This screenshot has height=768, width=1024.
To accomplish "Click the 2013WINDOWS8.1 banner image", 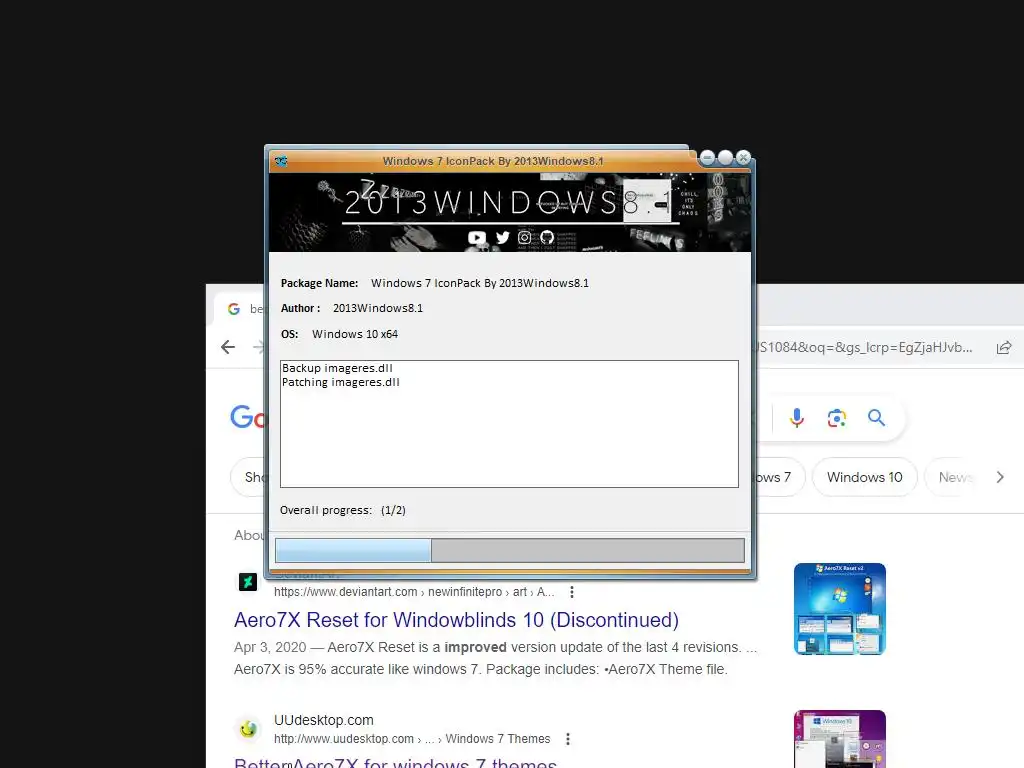I will click(510, 212).
